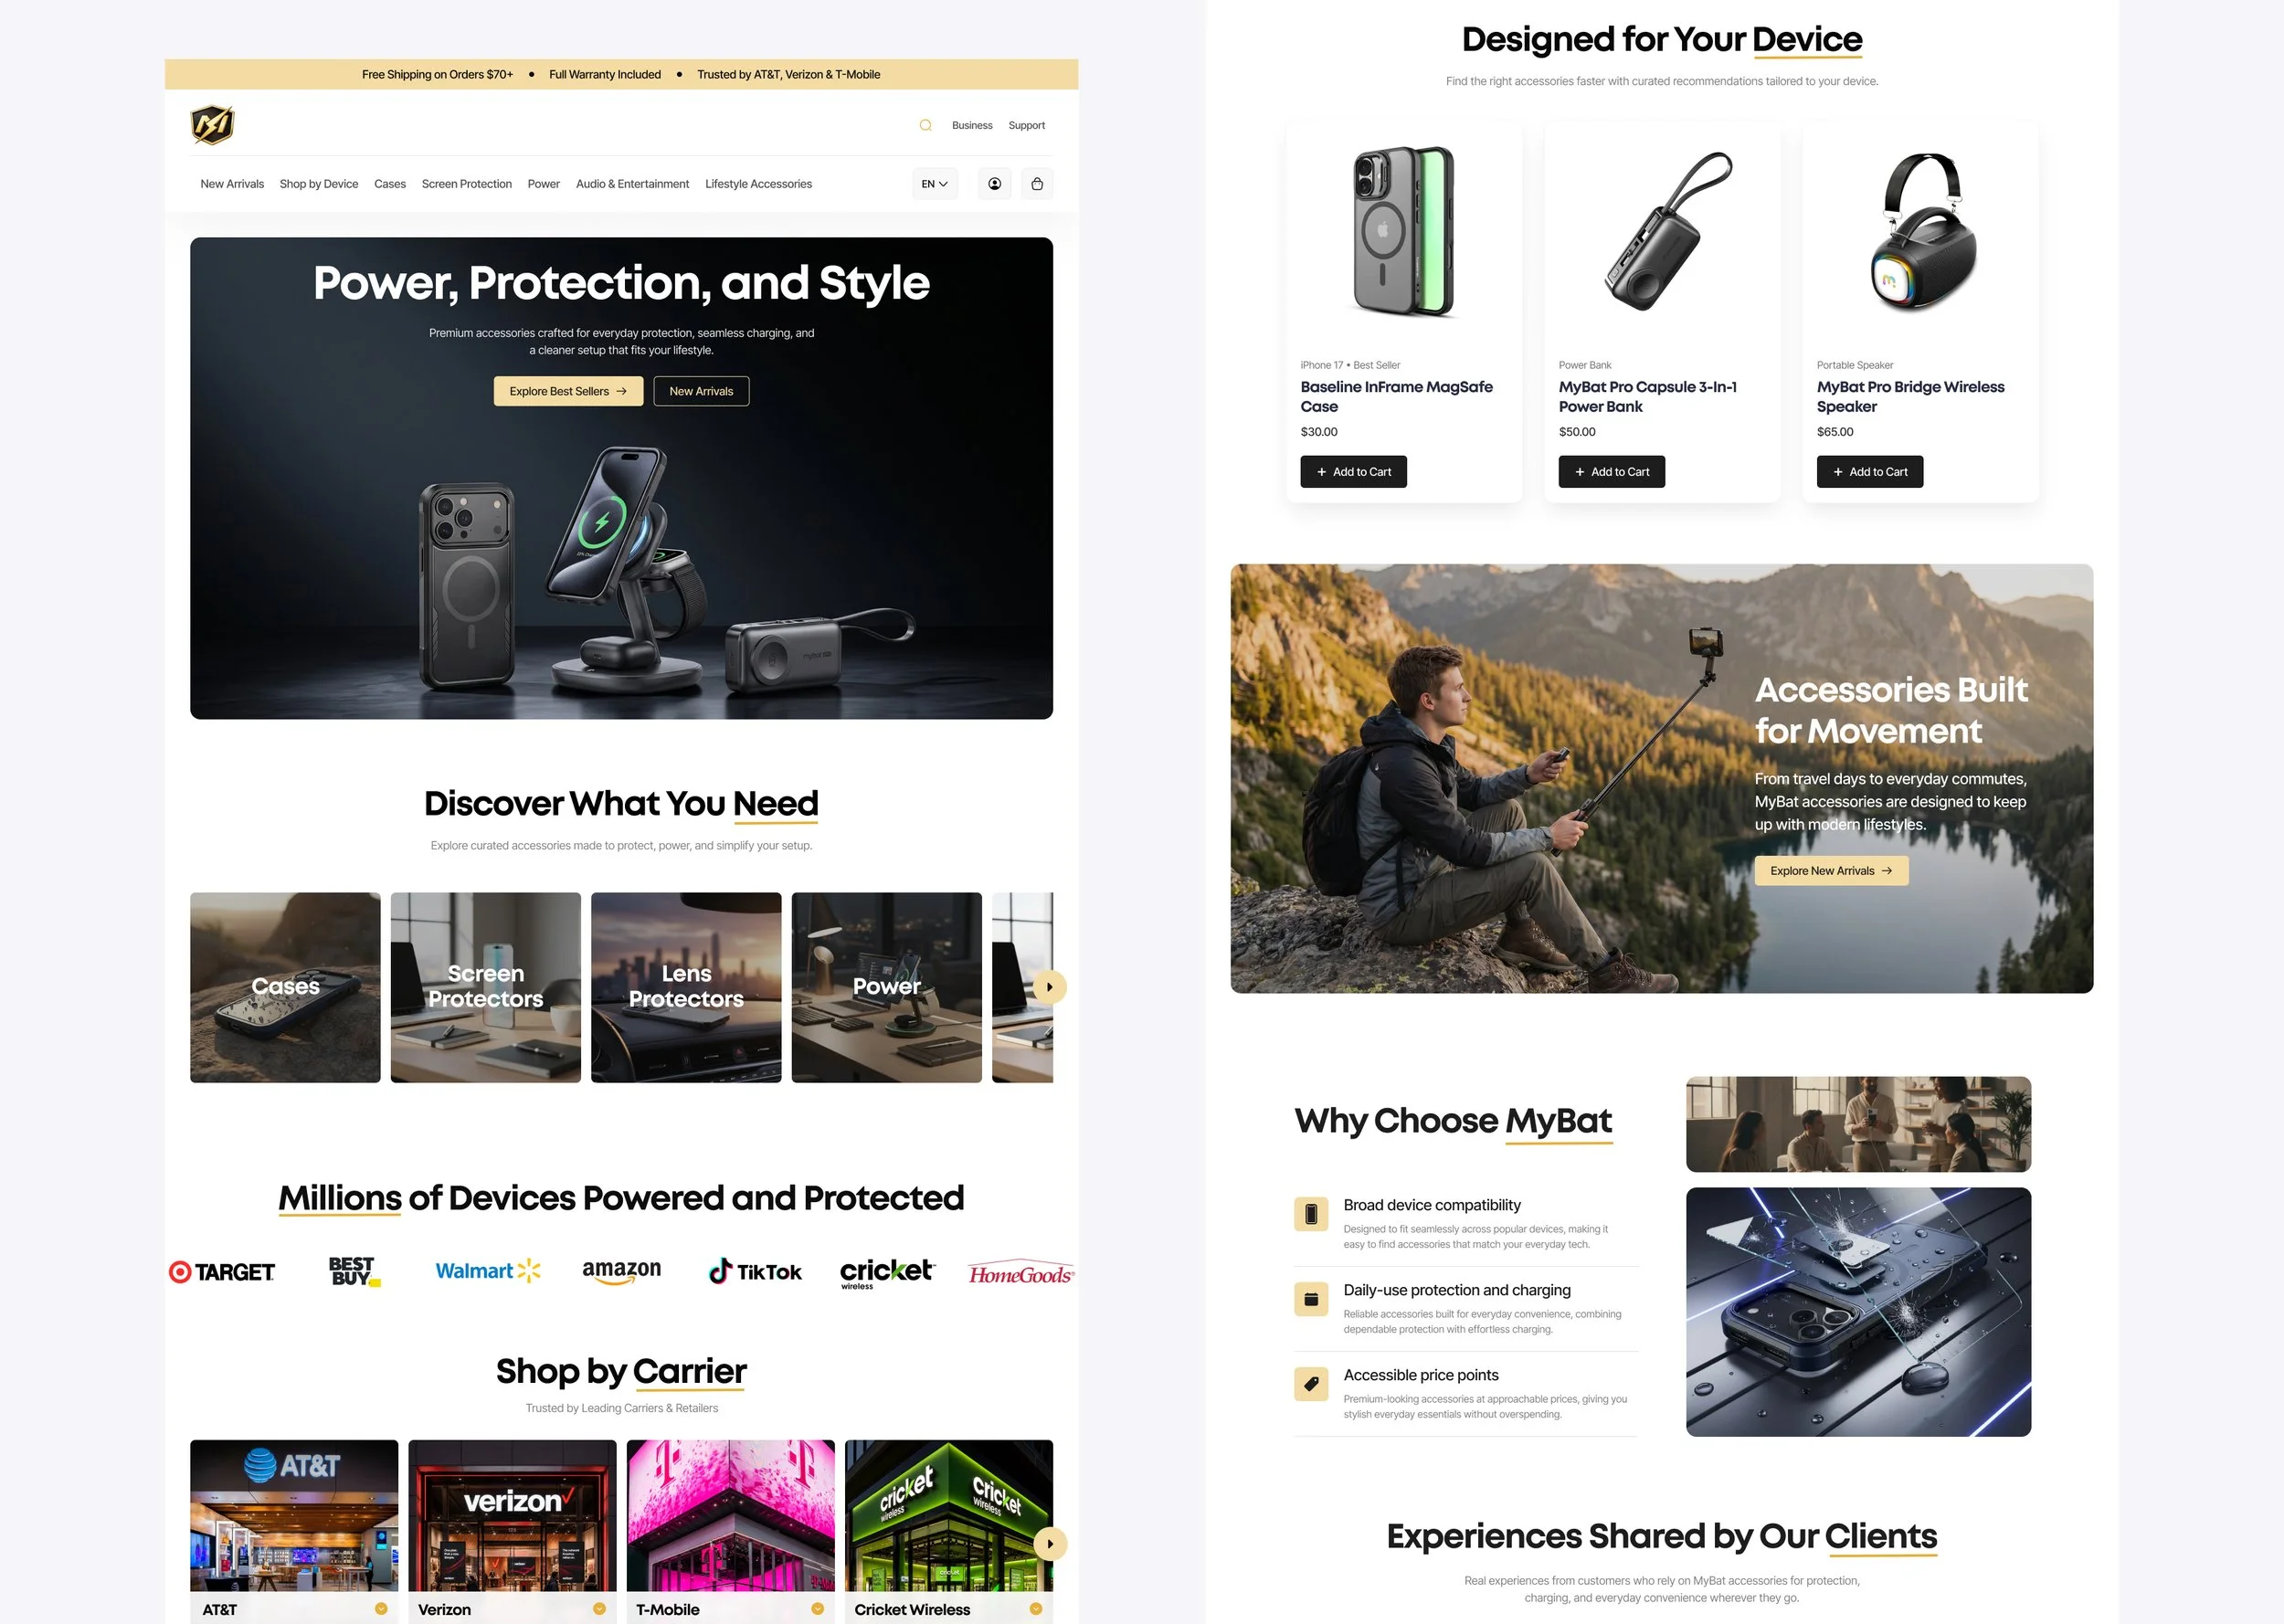Click the phone-with-shattered-glass image in Why Choose MyBat

pos(1858,1312)
